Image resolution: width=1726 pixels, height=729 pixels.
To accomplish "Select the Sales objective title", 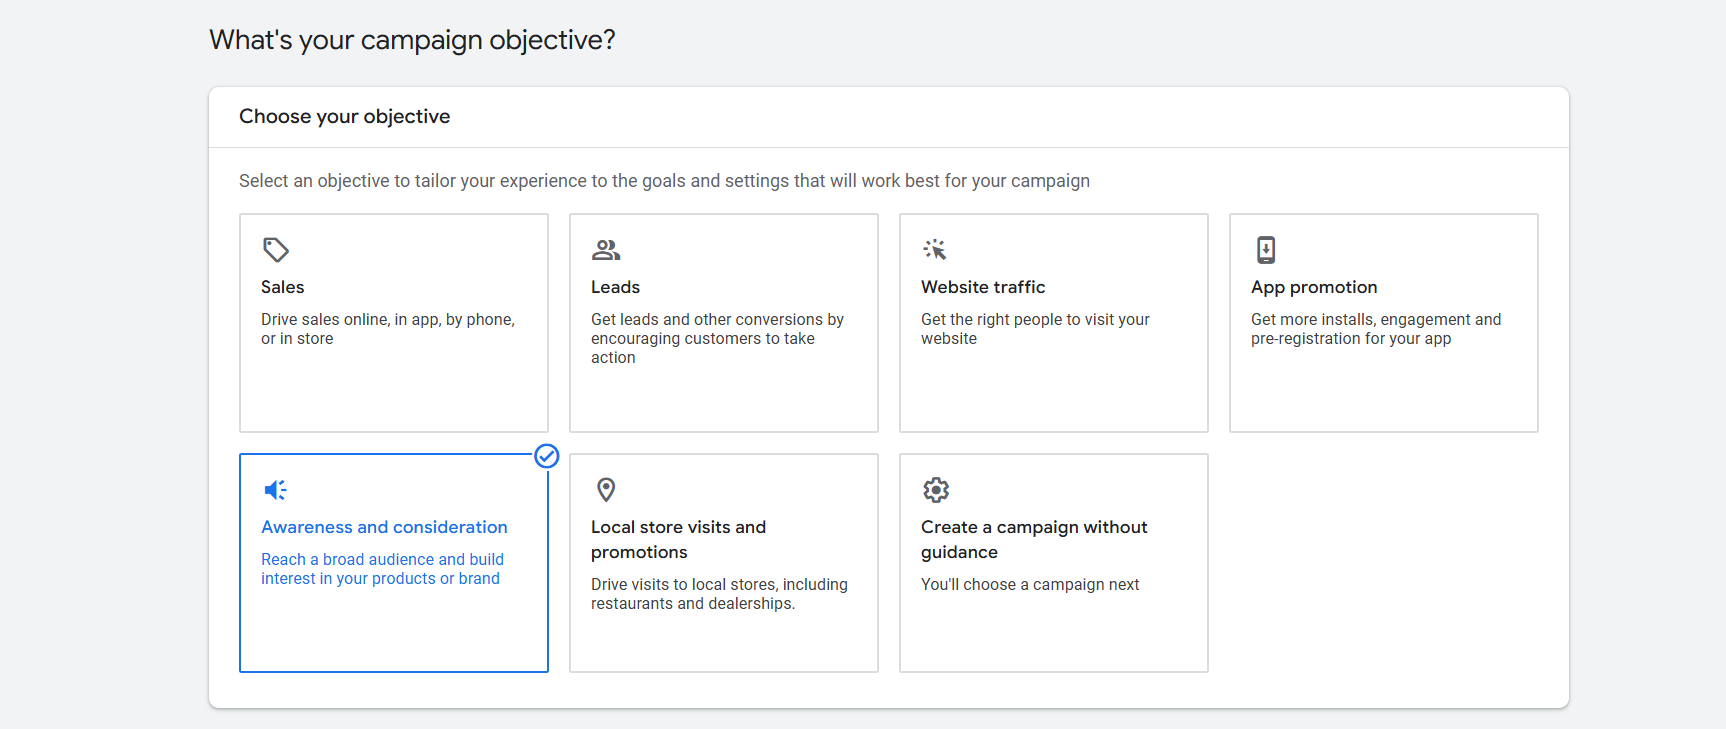I will pos(283,287).
